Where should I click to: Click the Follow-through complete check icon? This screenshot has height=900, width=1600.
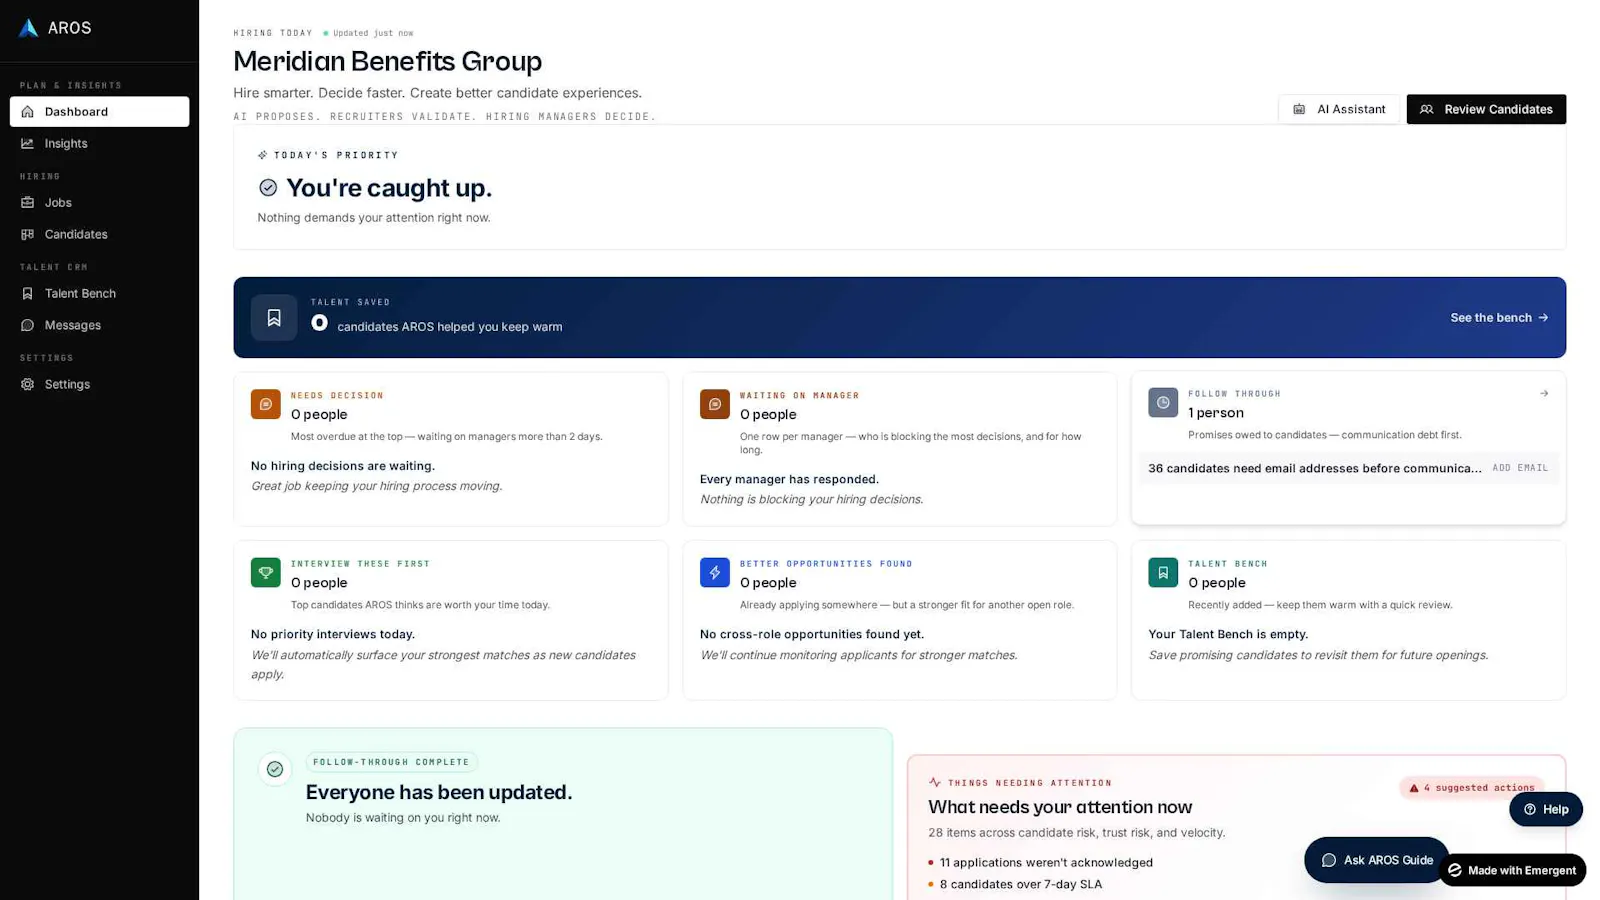click(x=275, y=769)
